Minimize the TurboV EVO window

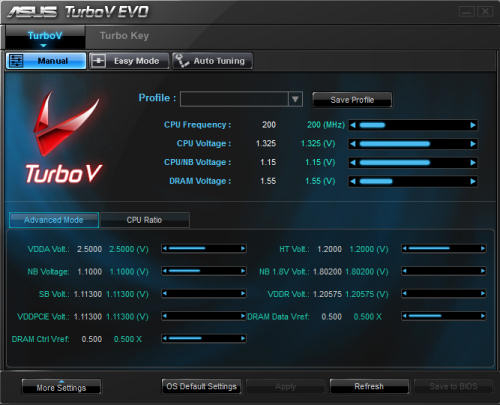coord(467,12)
